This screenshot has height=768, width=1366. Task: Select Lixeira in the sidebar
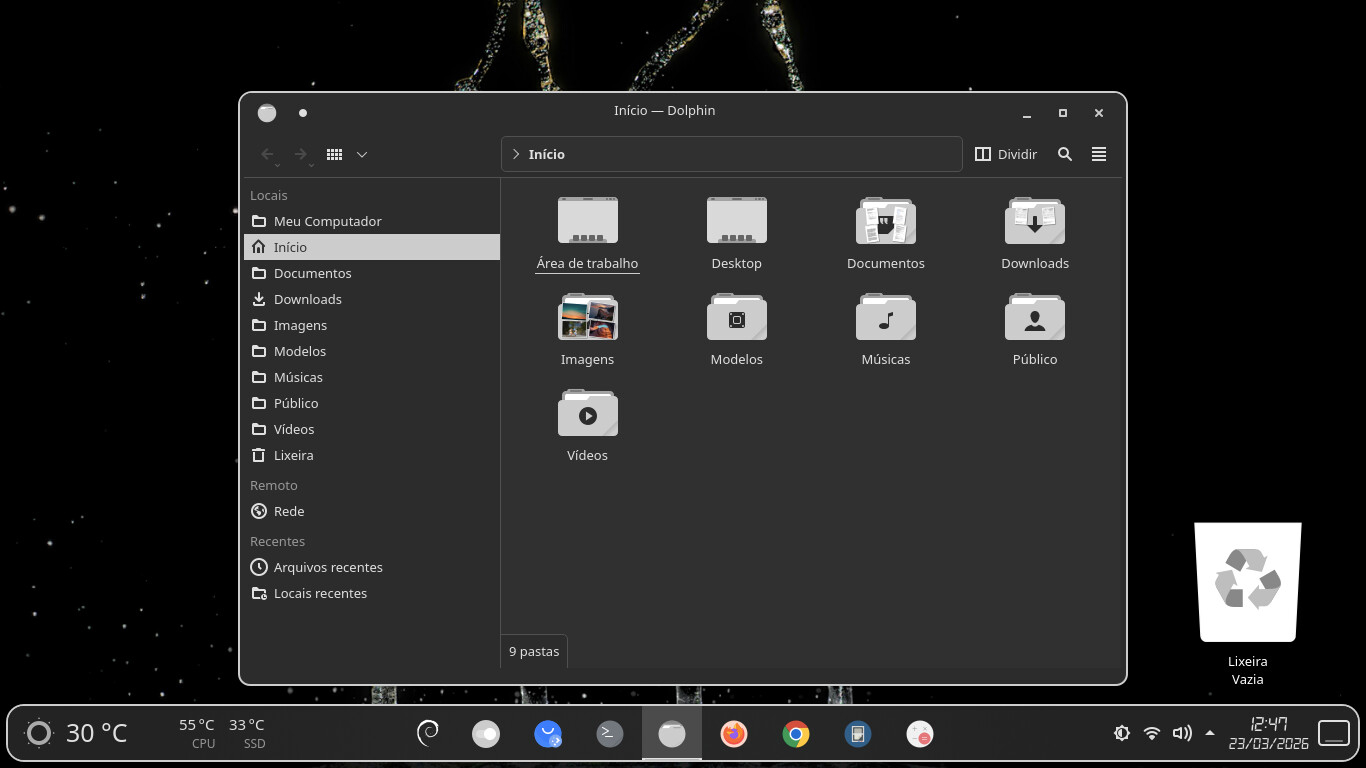pyautogui.click(x=293, y=455)
